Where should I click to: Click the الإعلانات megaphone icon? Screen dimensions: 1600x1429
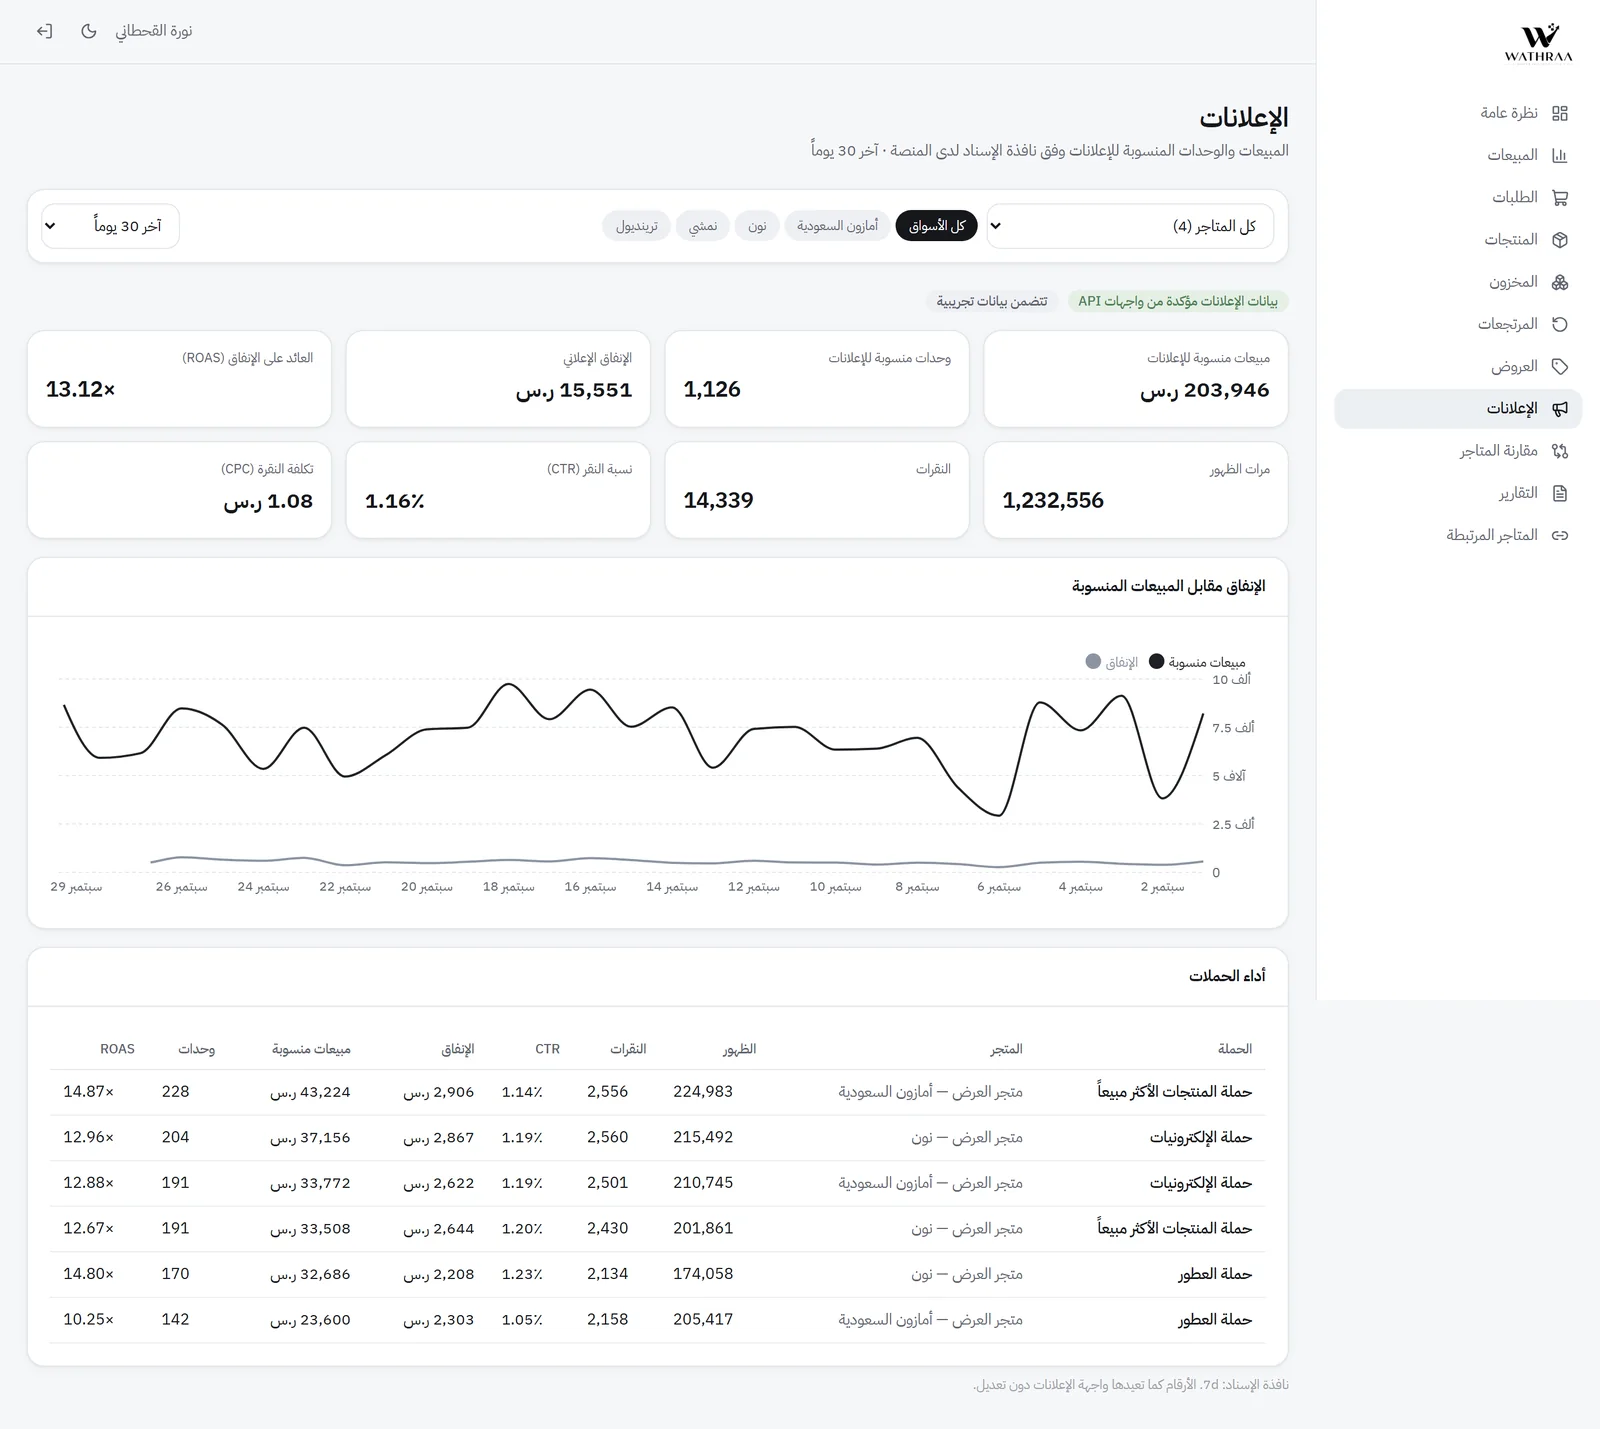pyautogui.click(x=1560, y=408)
